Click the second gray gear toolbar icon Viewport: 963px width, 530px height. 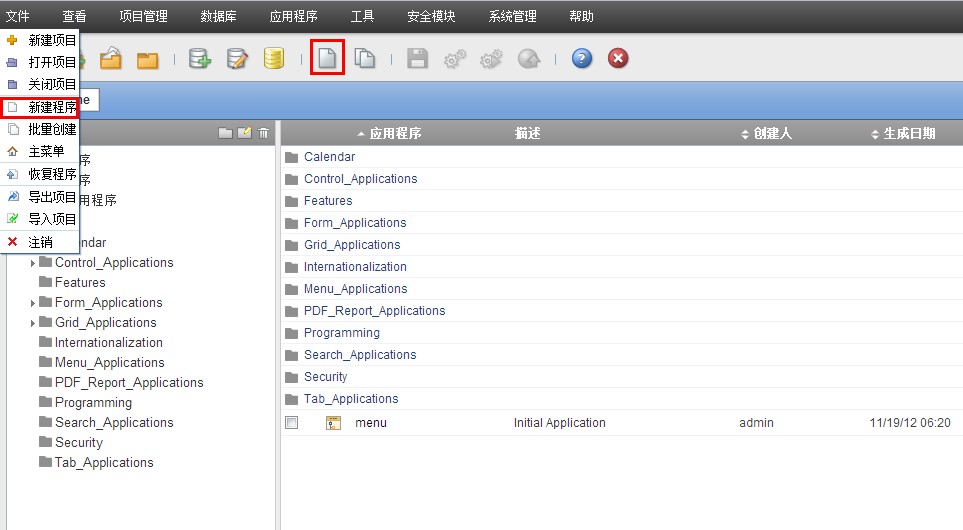(491, 58)
